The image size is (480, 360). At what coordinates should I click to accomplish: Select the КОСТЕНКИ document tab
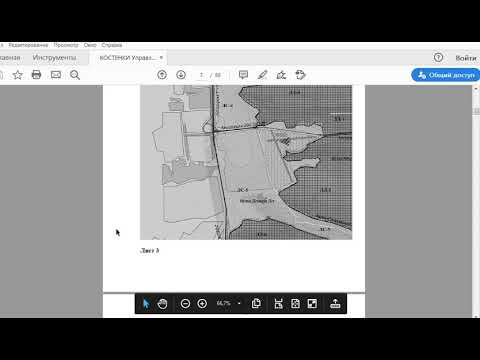127,58
